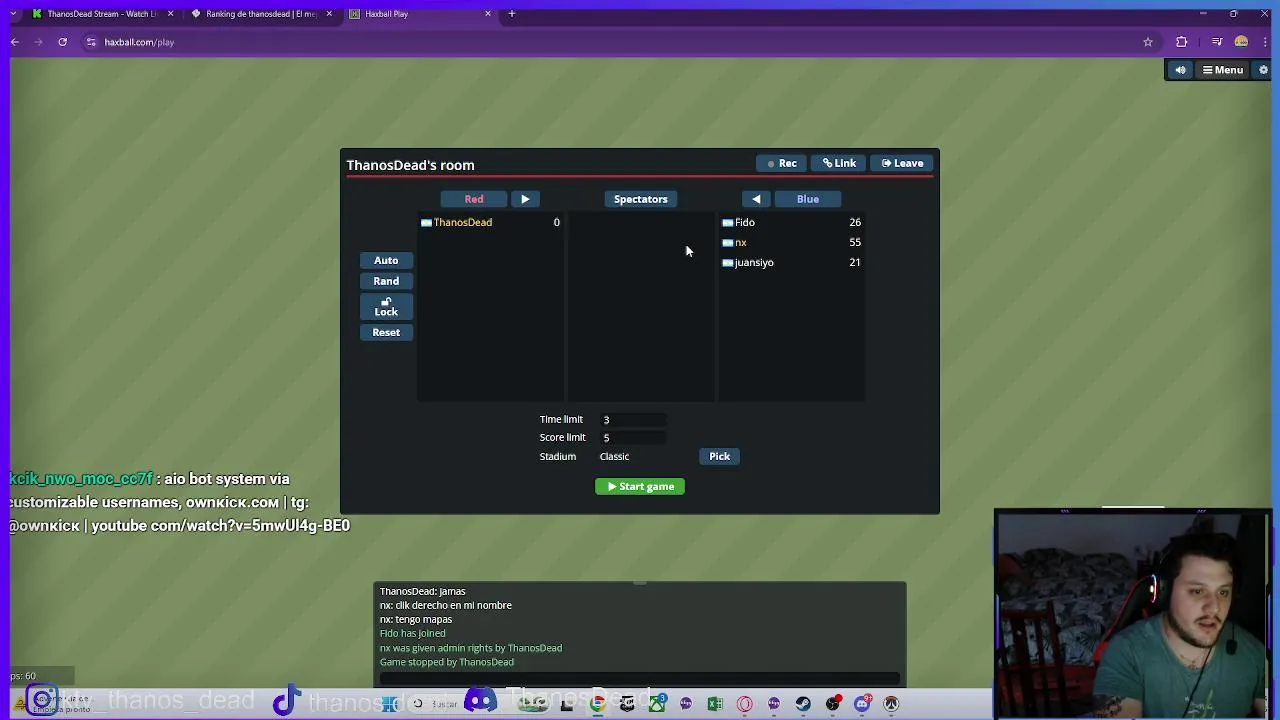Open Overwatch icon in the taskbar

click(891, 704)
